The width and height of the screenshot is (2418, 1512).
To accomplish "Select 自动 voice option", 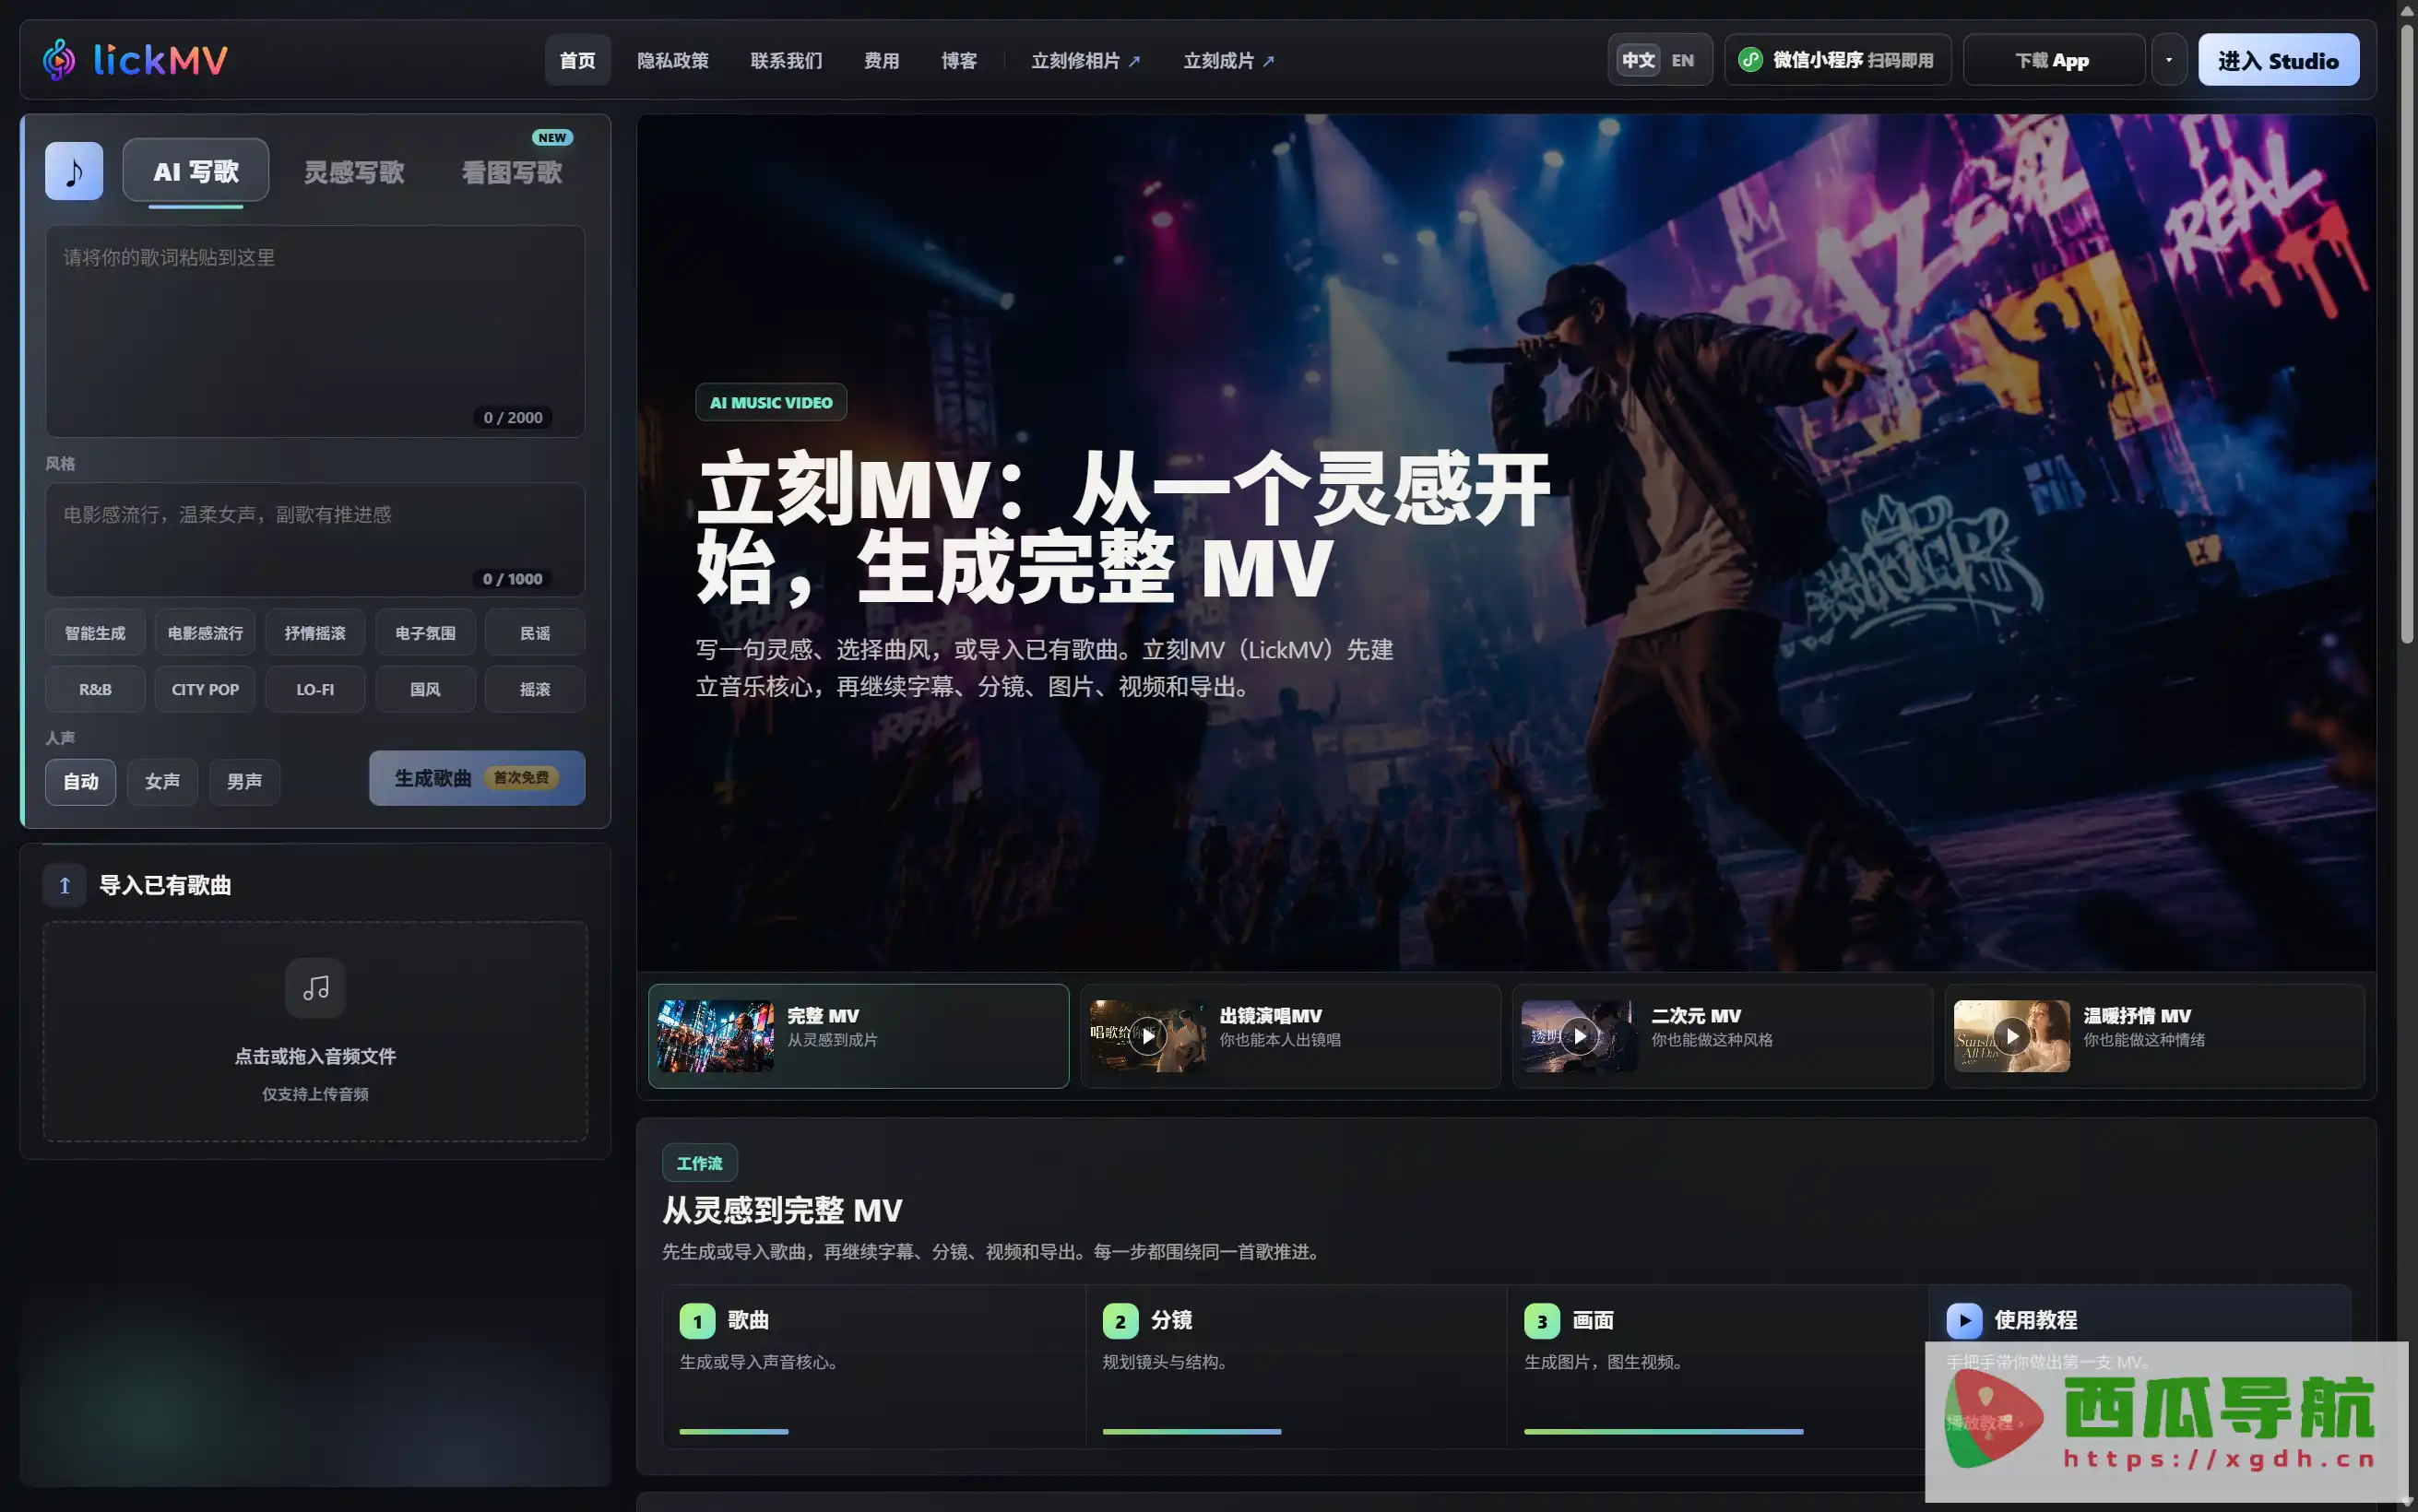I will point(80,781).
